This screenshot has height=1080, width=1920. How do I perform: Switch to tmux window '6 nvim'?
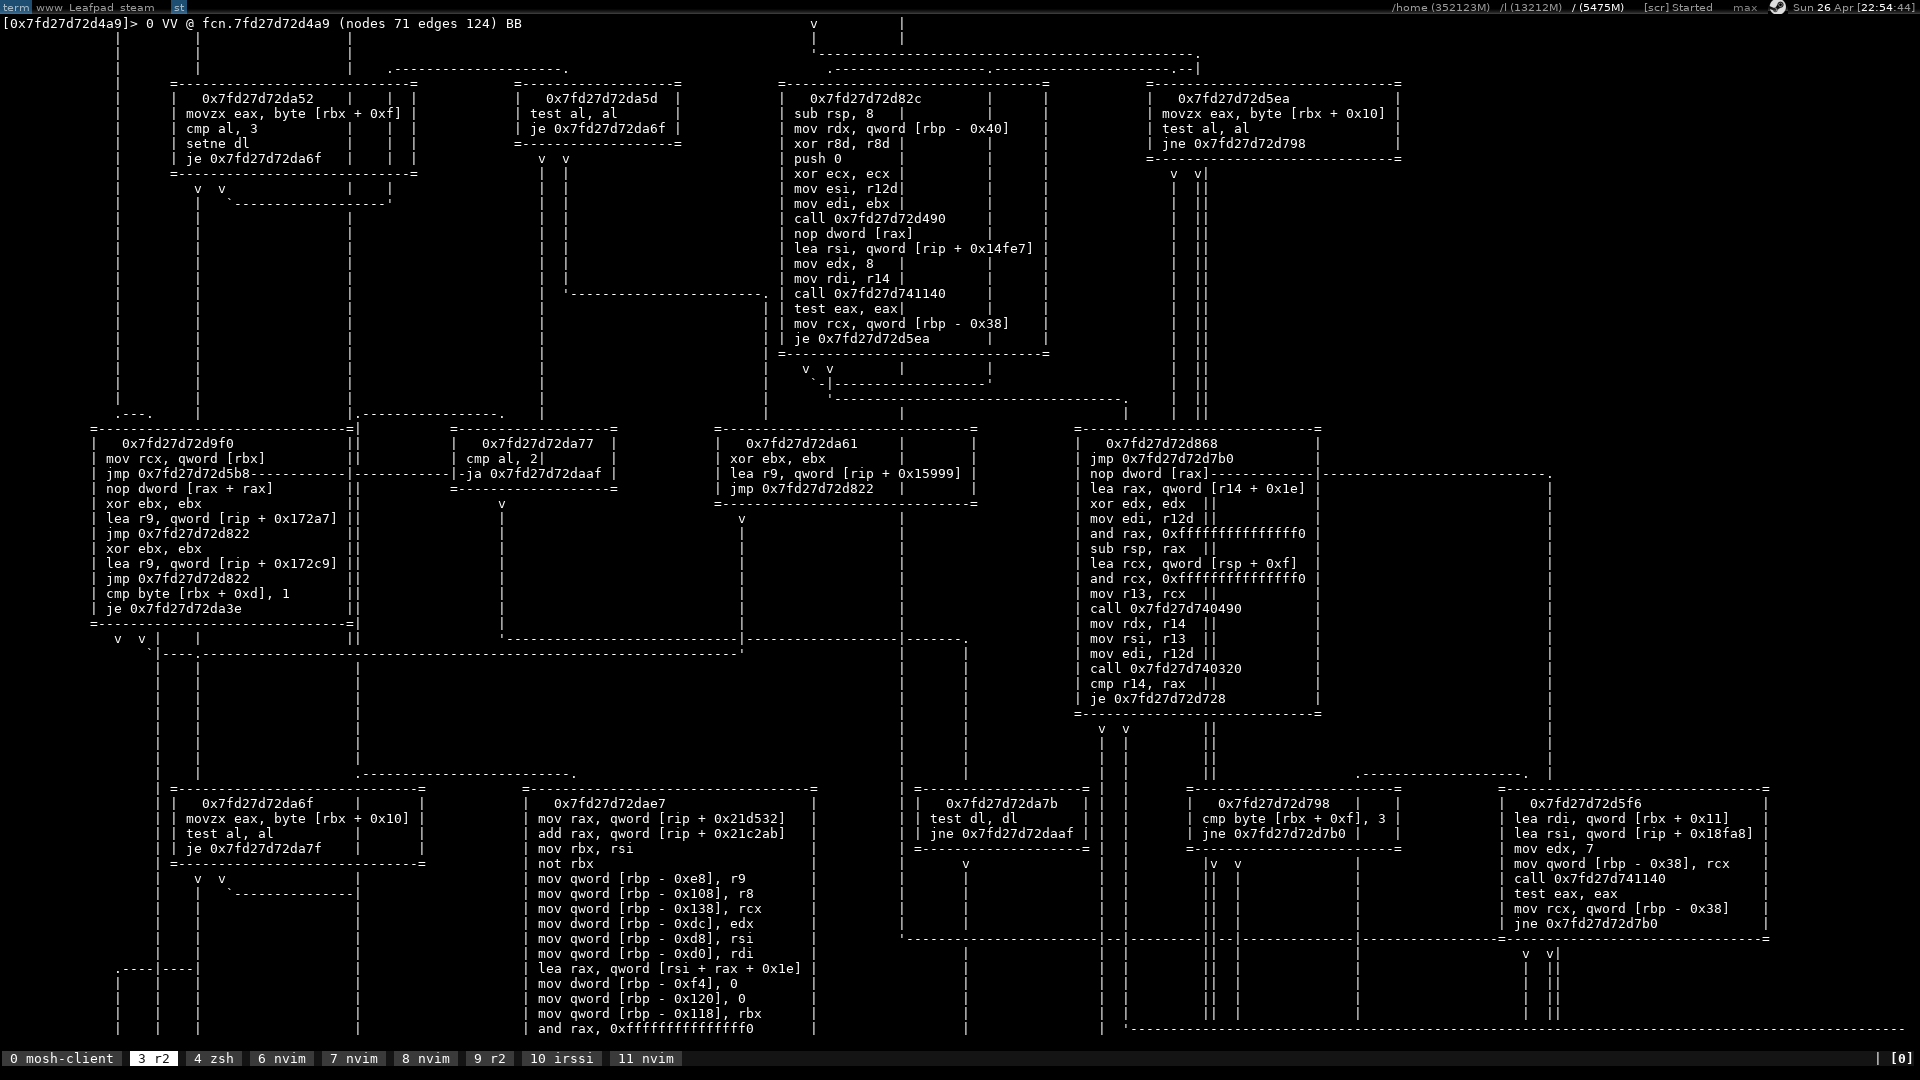pos(281,1058)
